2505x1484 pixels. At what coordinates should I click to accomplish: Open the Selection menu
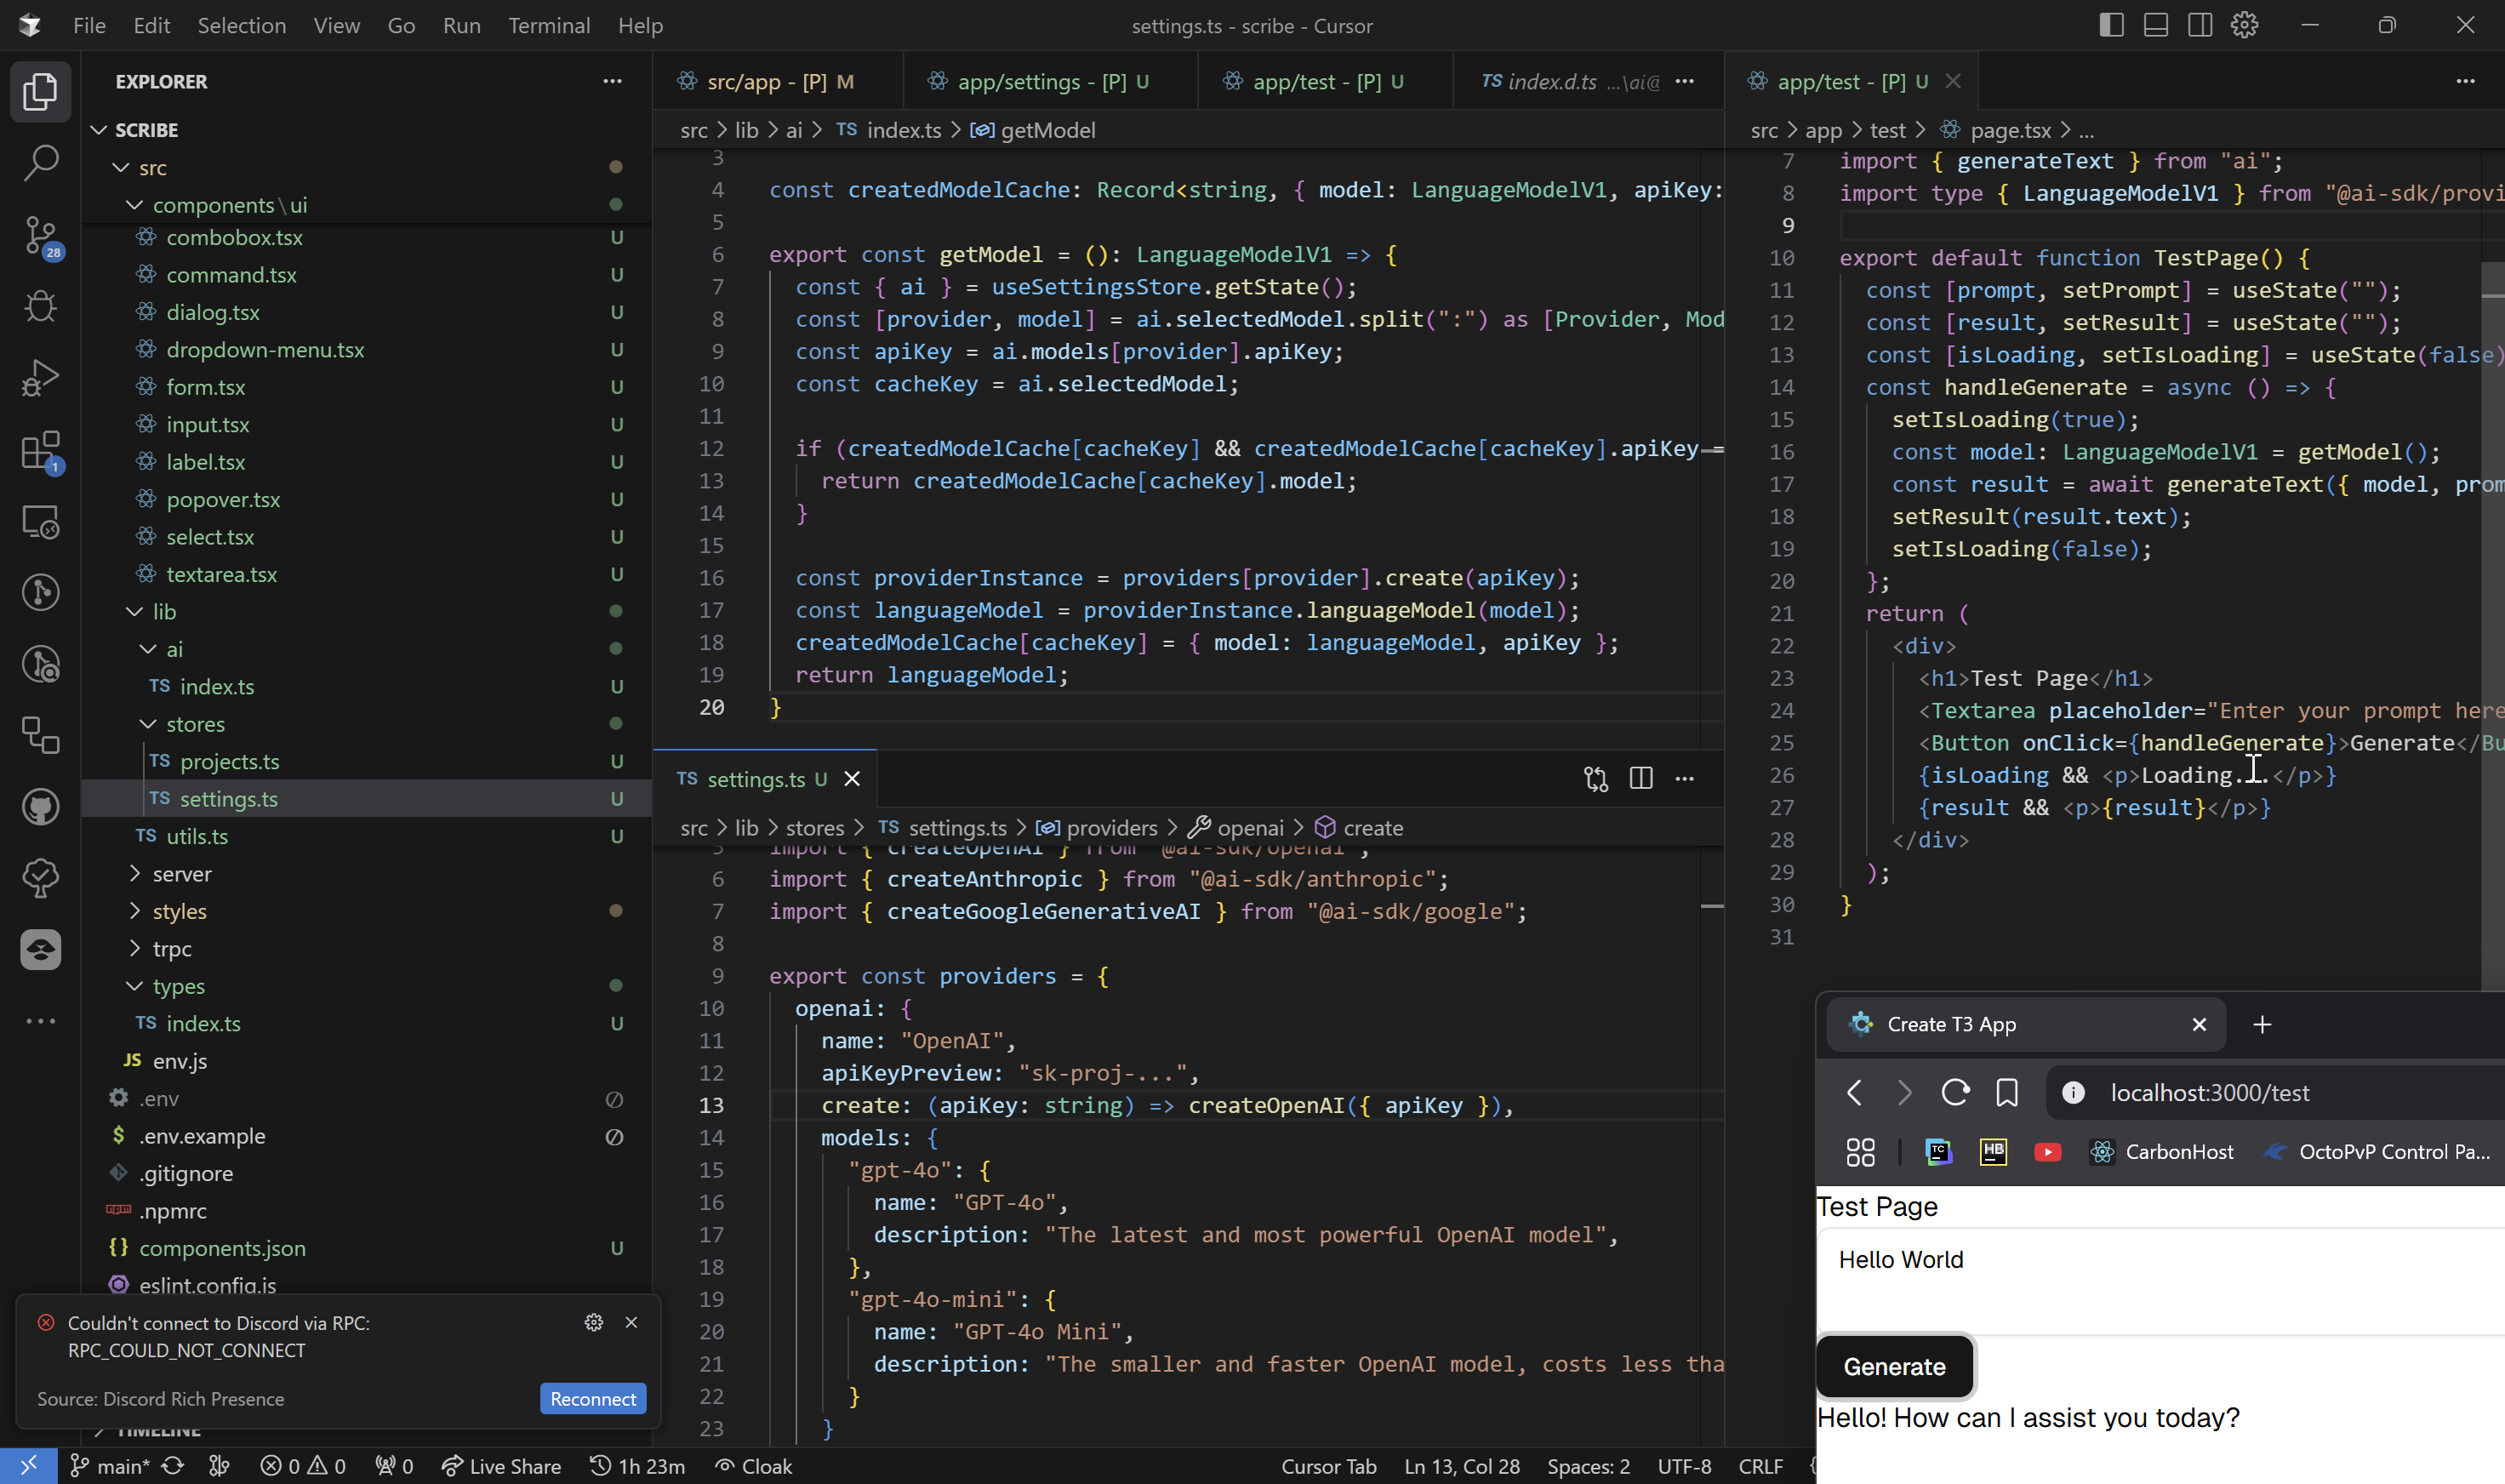(x=241, y=25)
